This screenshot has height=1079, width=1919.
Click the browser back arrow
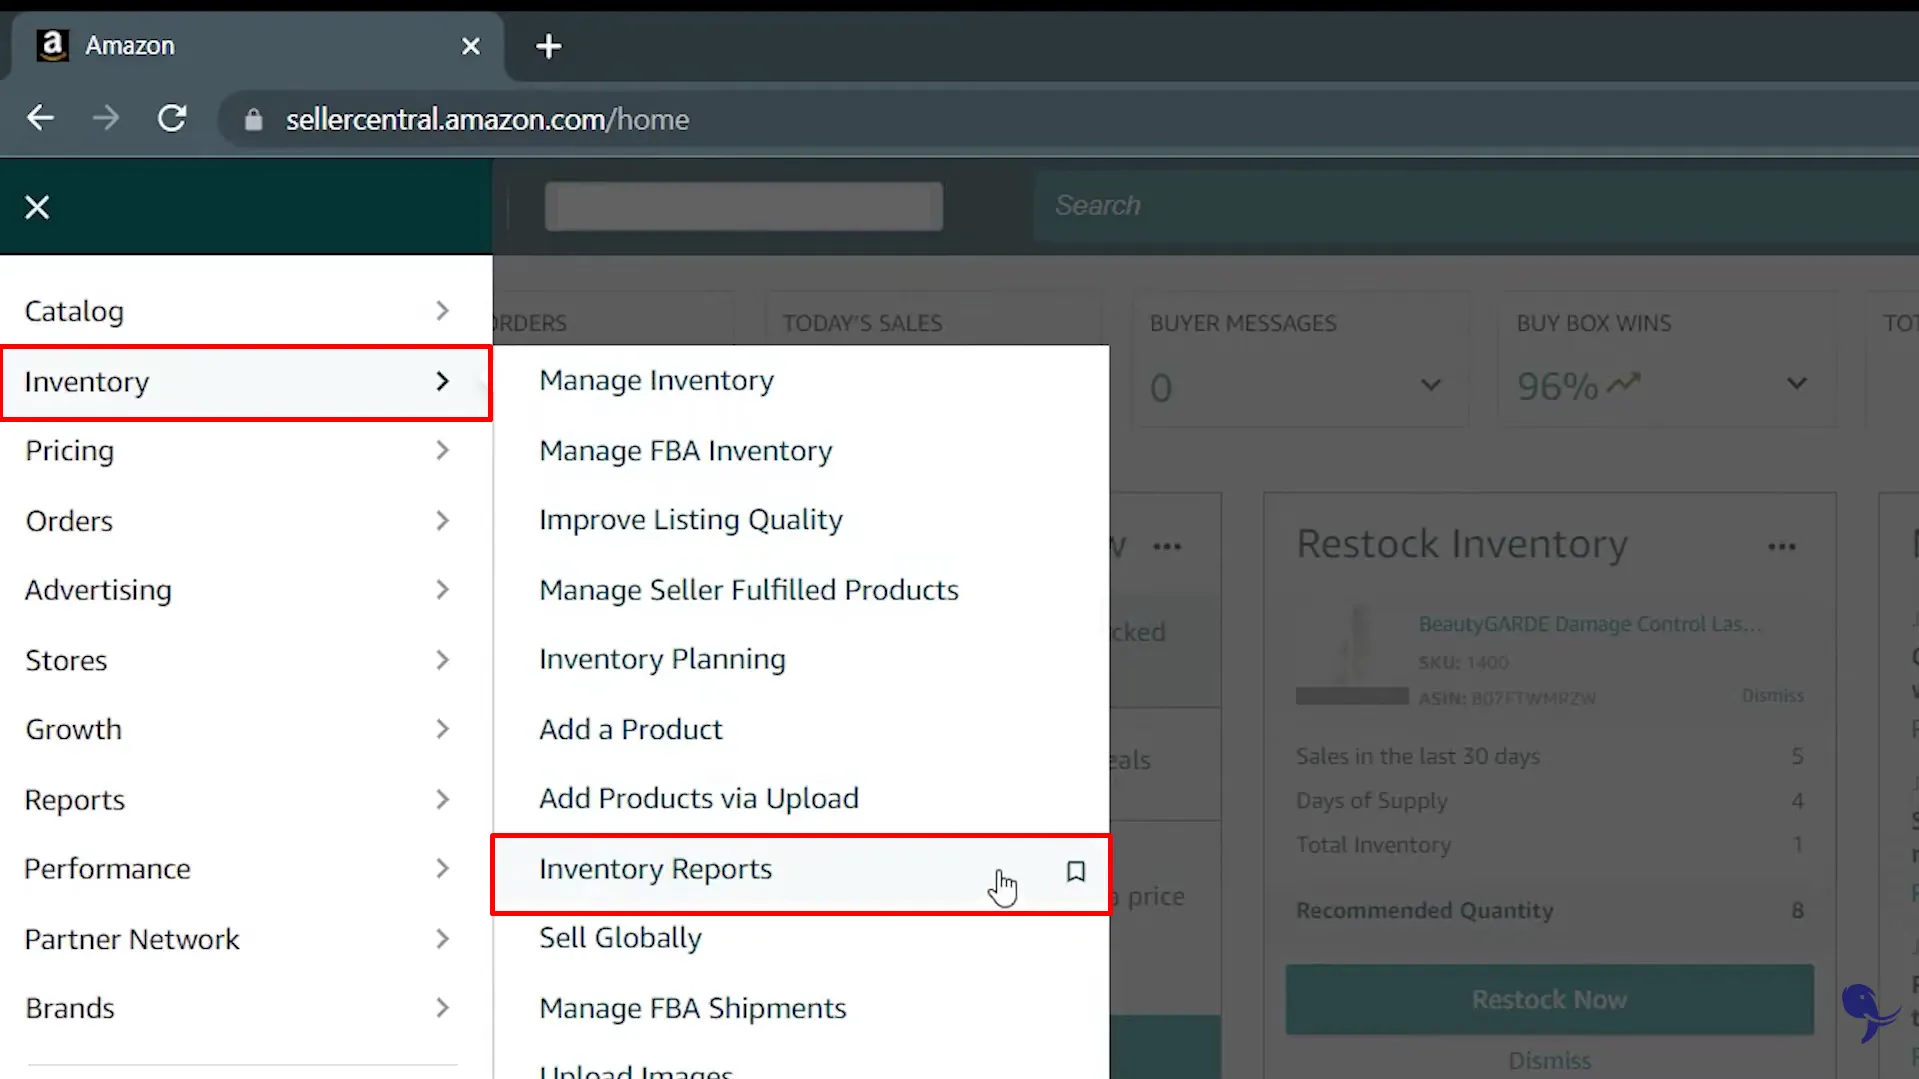(x=40, y=118)
